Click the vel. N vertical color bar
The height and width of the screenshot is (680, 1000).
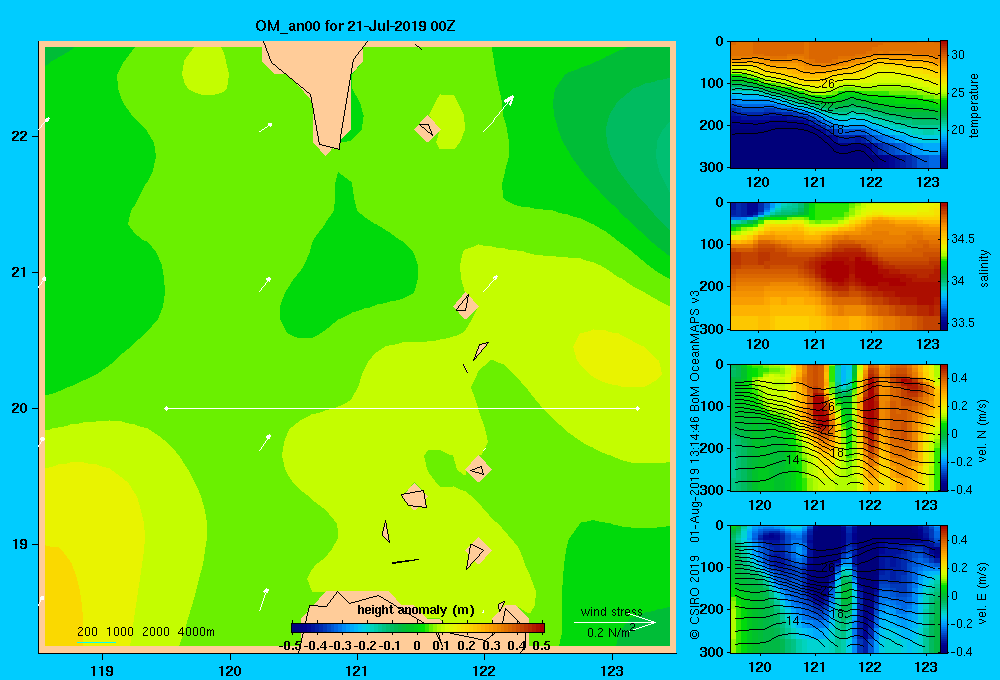(944, 427)
